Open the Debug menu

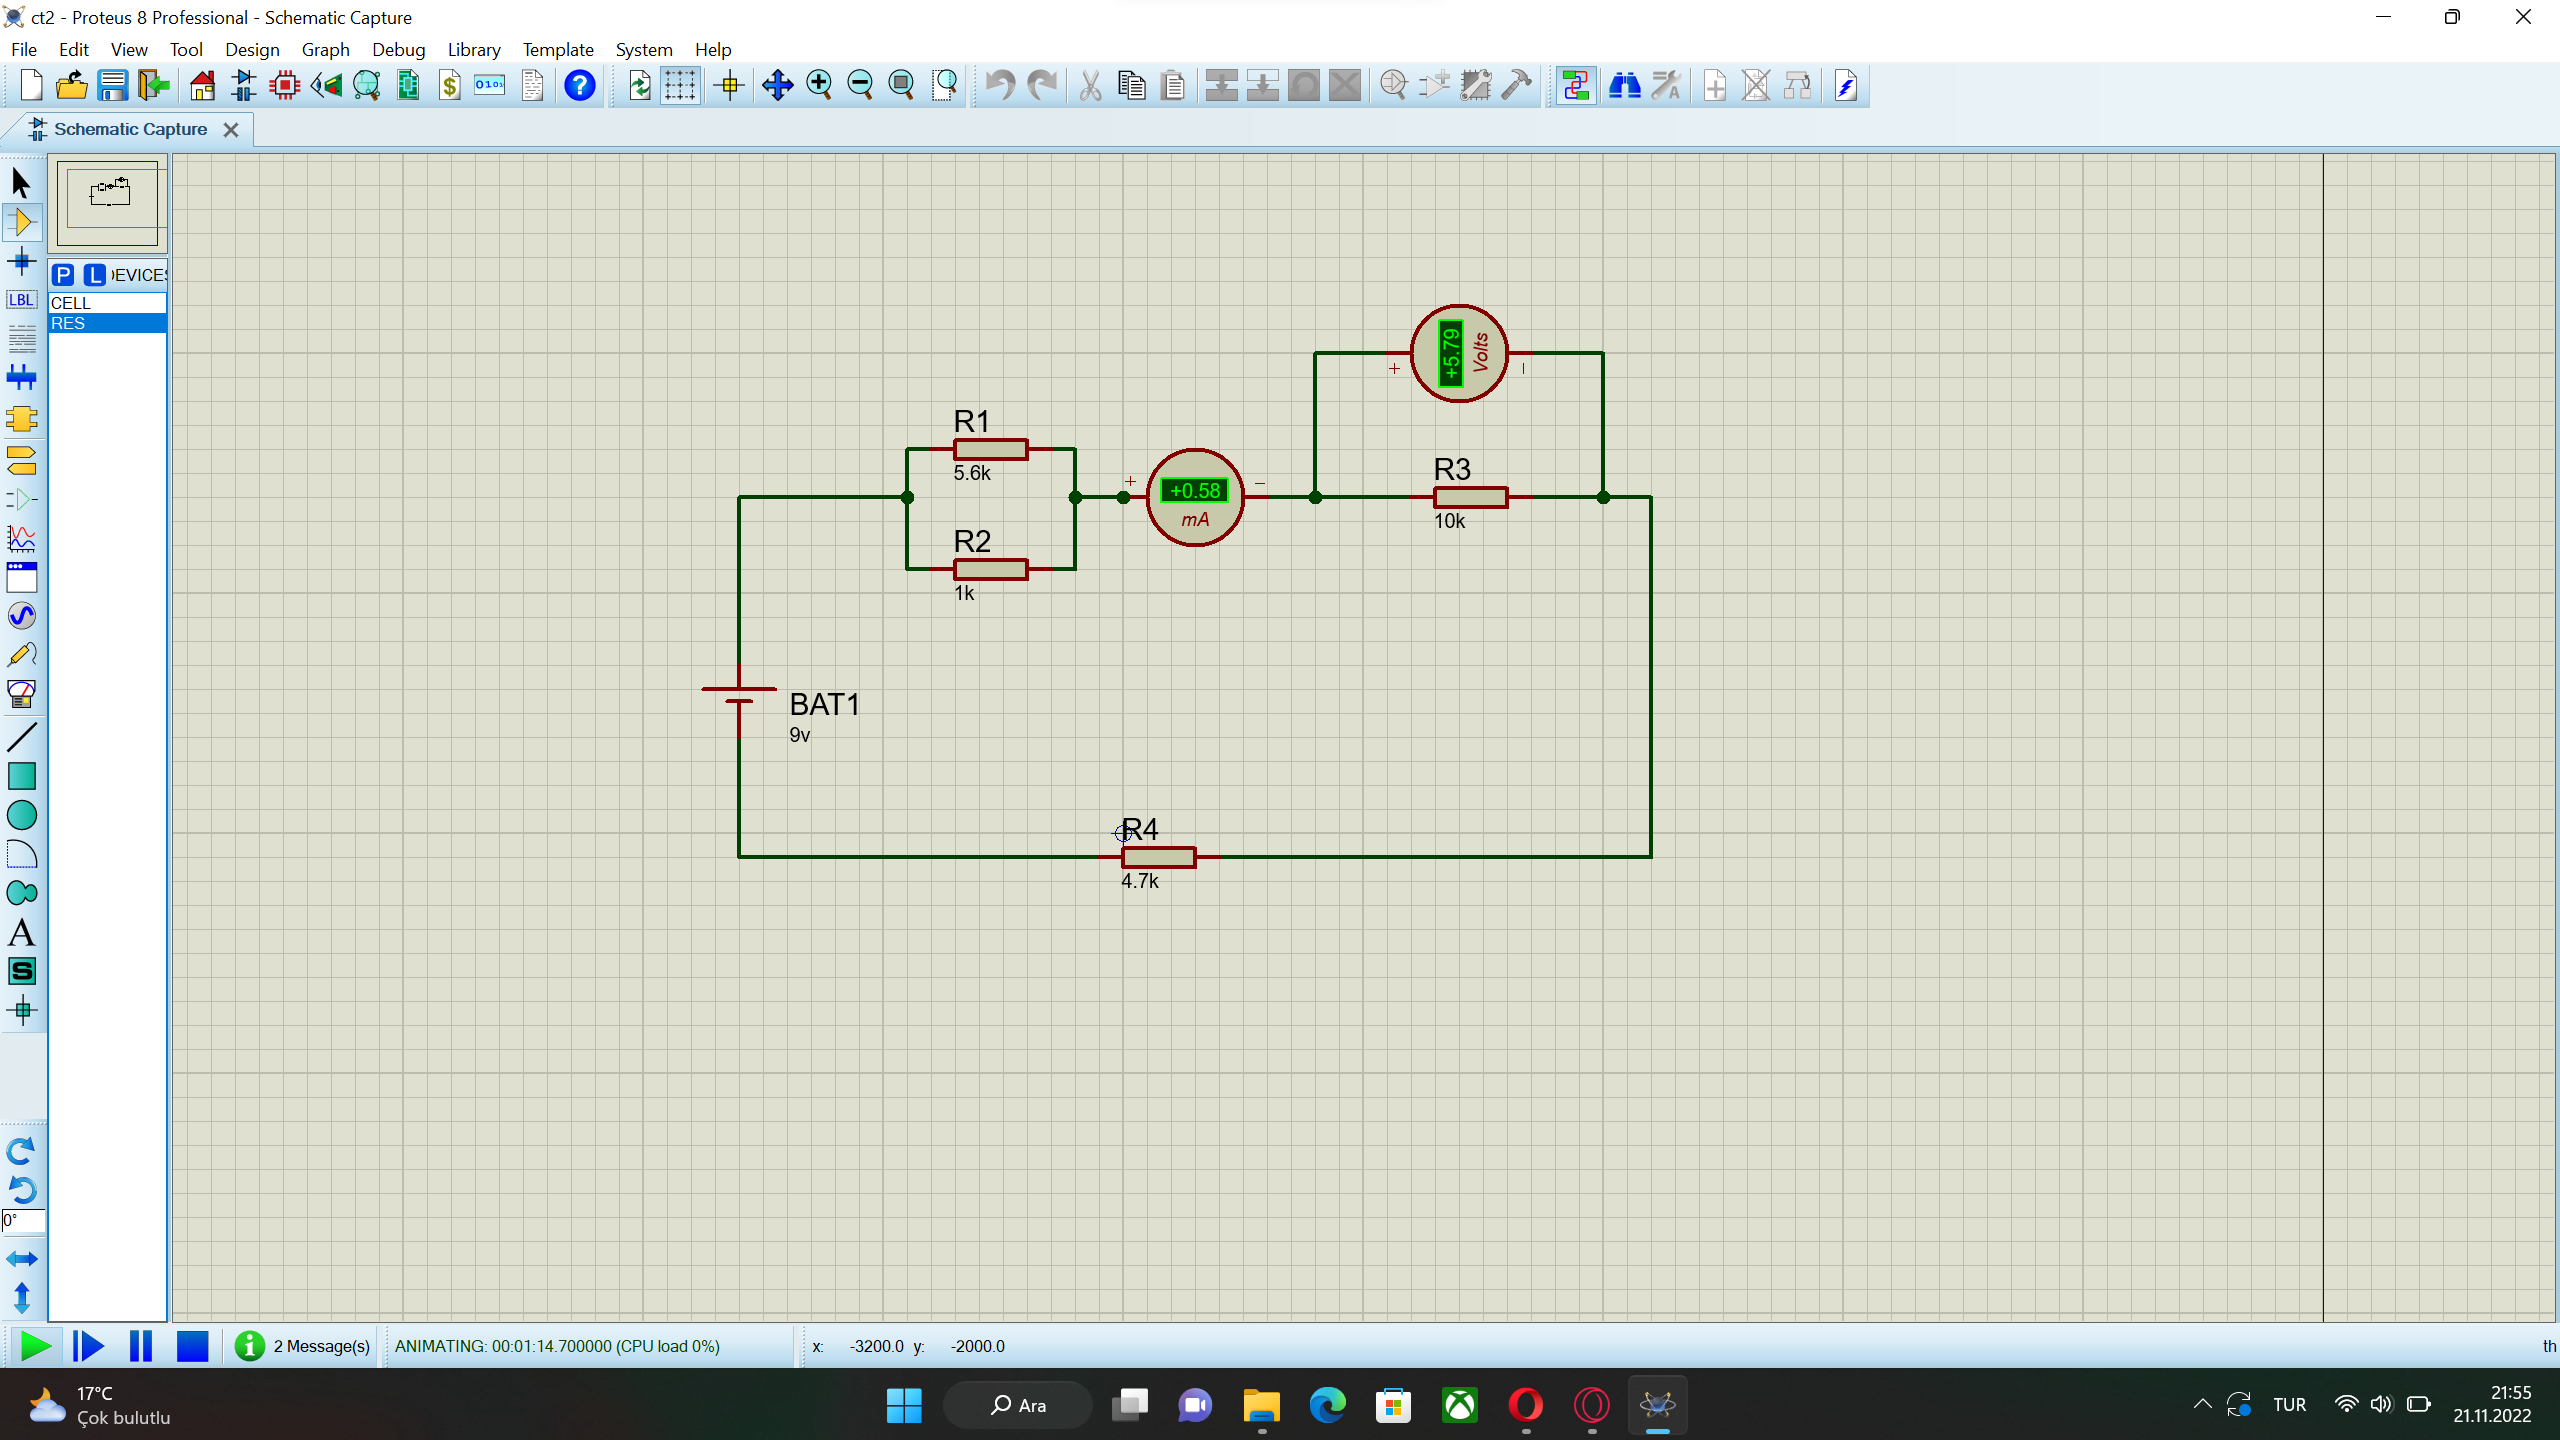click(398, 49)
